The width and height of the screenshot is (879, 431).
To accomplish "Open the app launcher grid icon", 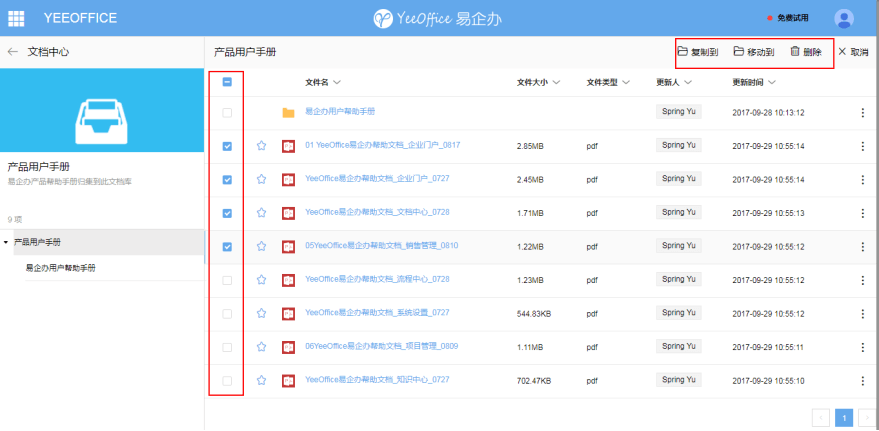I will pyautogui.click(x=16, y=18).
